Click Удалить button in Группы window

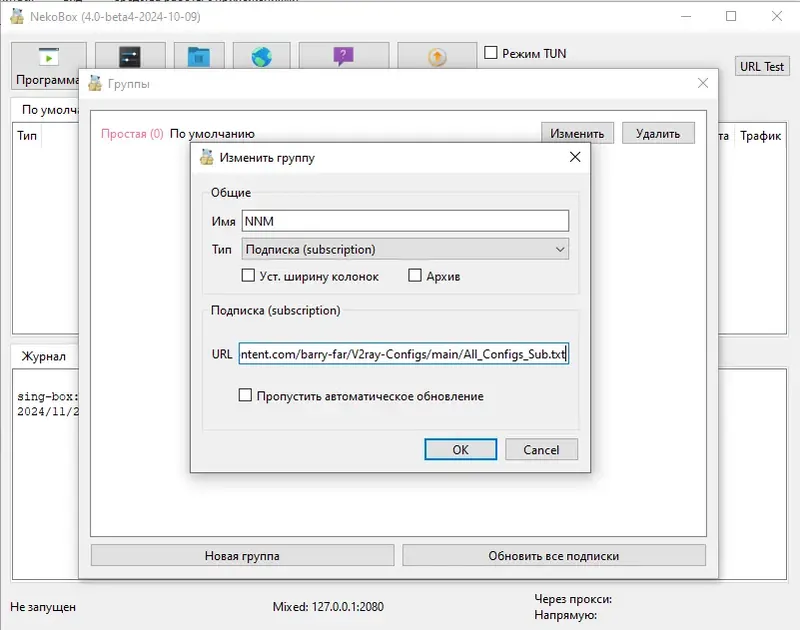tap(658, 133)
